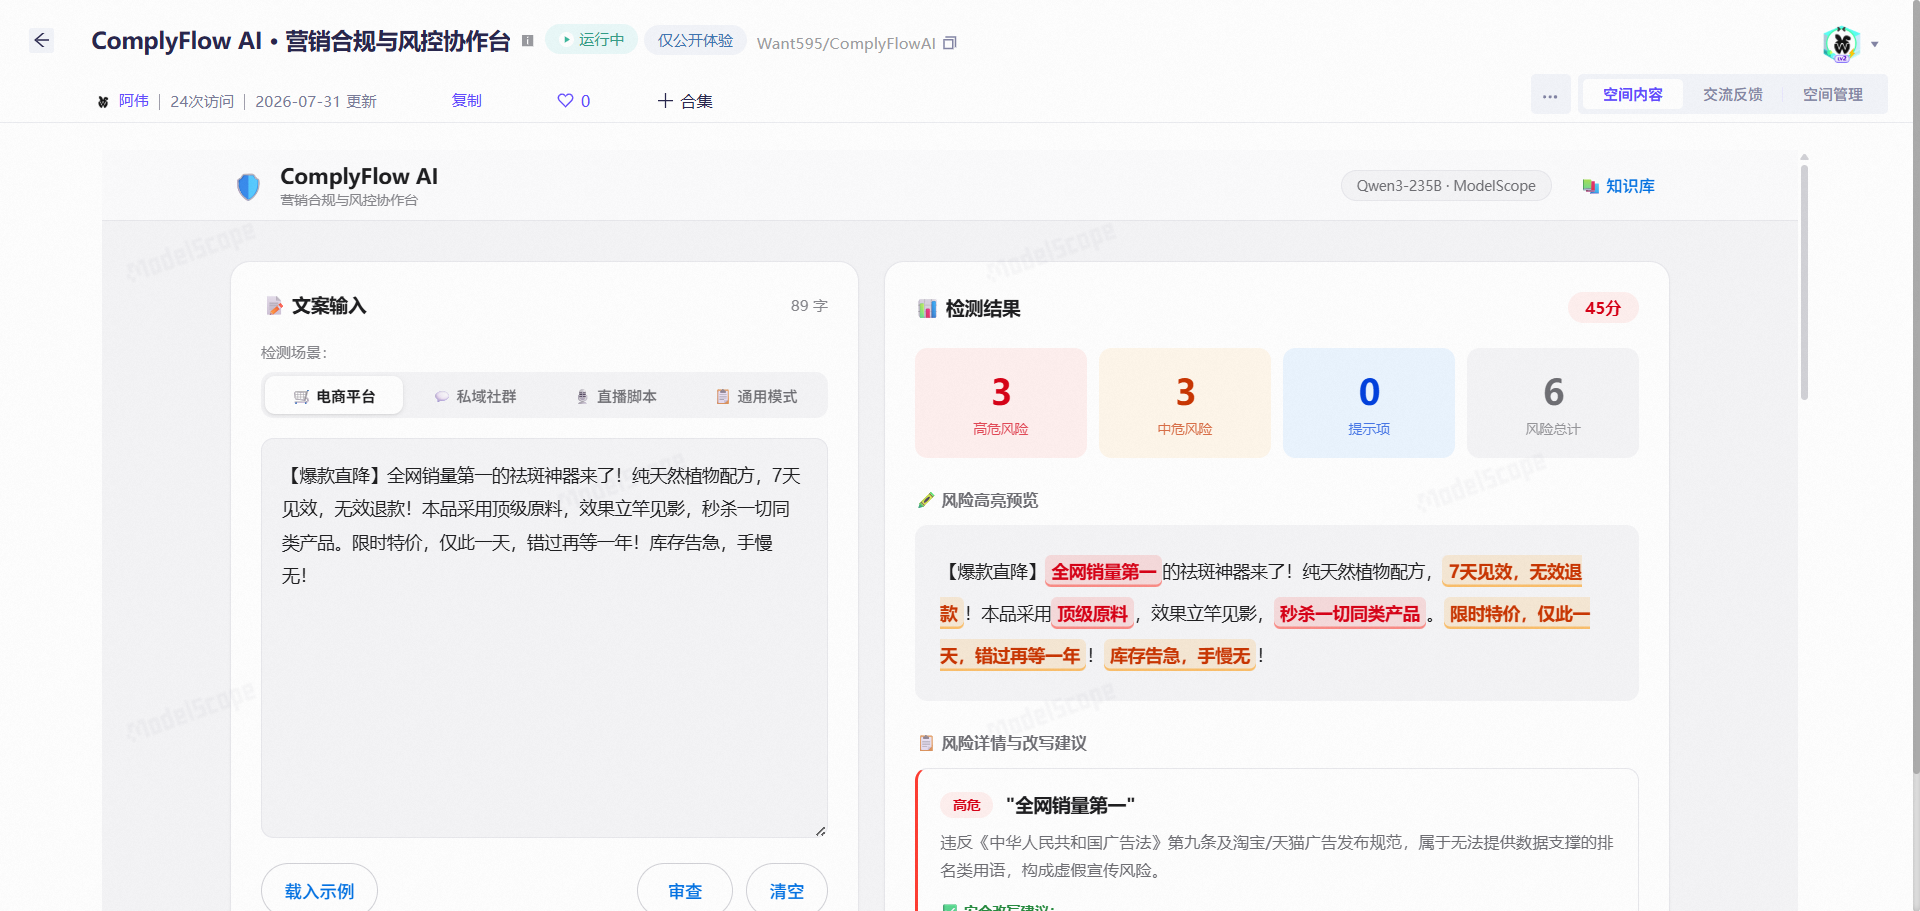1920x911 pixels.
Task: Click the cart icon in 电商平台
Action: [301, 397]
